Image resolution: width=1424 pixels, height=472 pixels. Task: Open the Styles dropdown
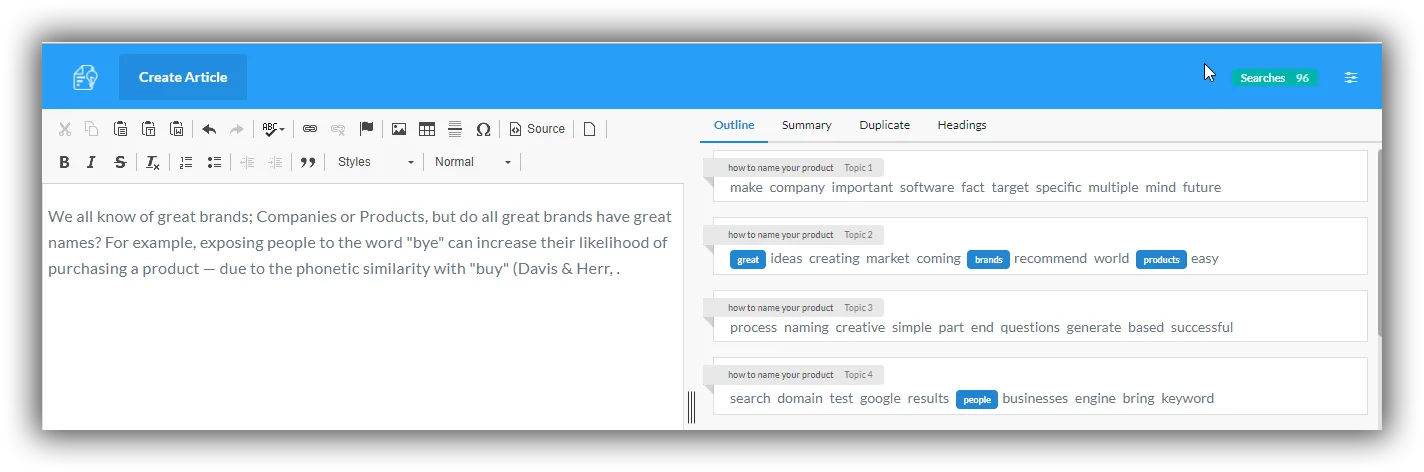375,162
